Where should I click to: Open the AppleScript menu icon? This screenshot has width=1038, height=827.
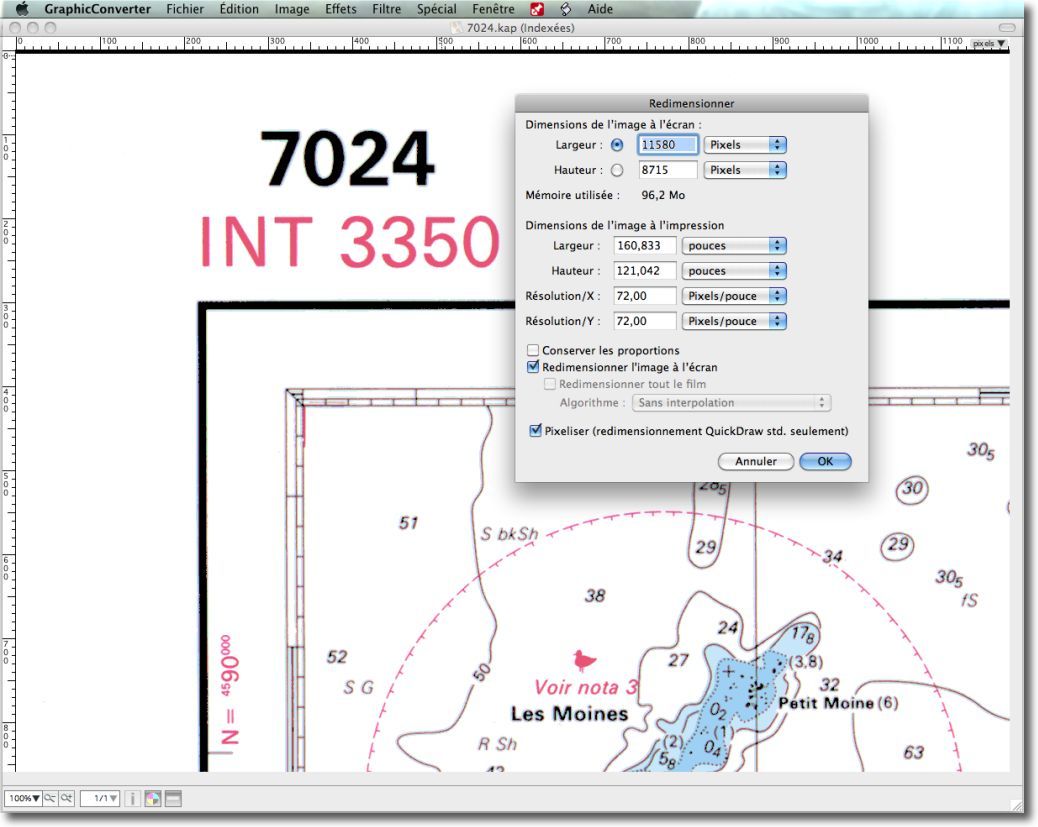pos(566,9)
